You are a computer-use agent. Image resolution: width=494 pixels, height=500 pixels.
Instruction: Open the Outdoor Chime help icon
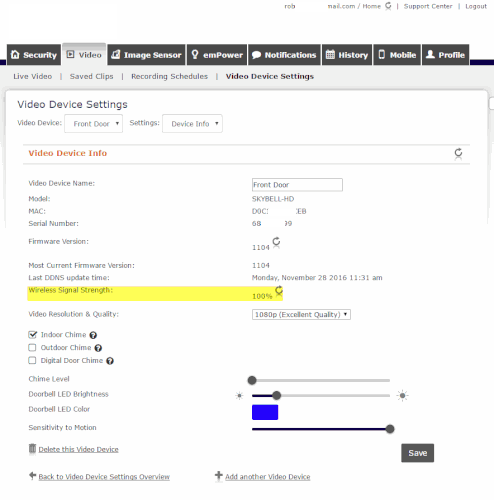tap(98, 348)
